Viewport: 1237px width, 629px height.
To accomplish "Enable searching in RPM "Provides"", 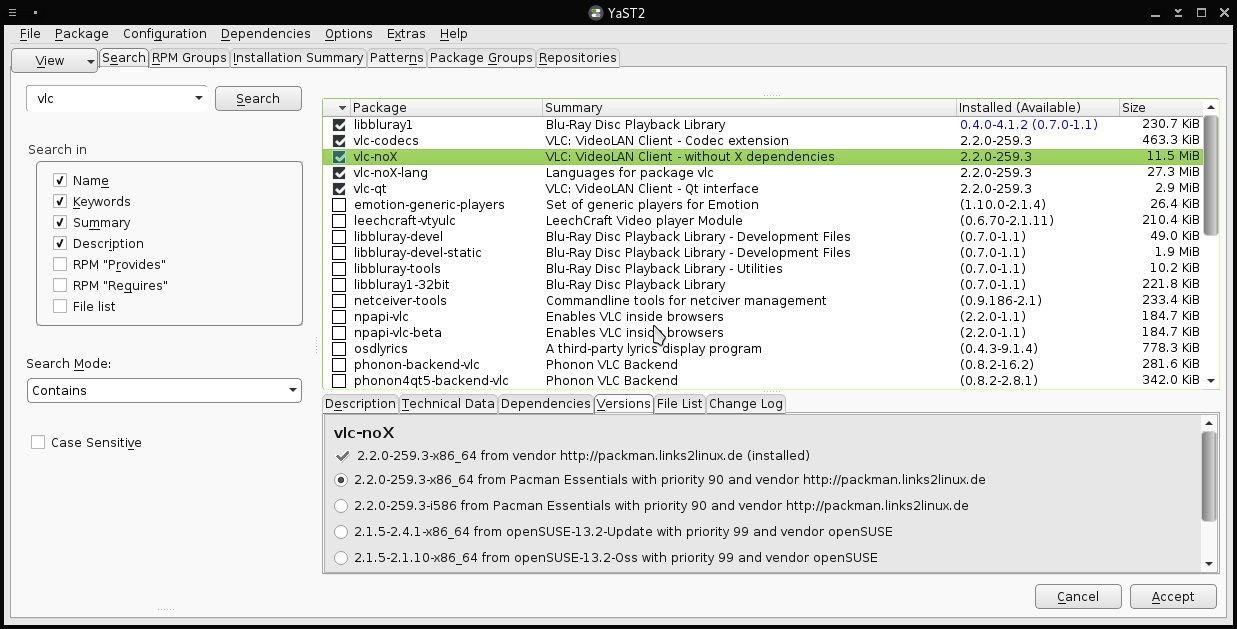I will coord(60,265).
